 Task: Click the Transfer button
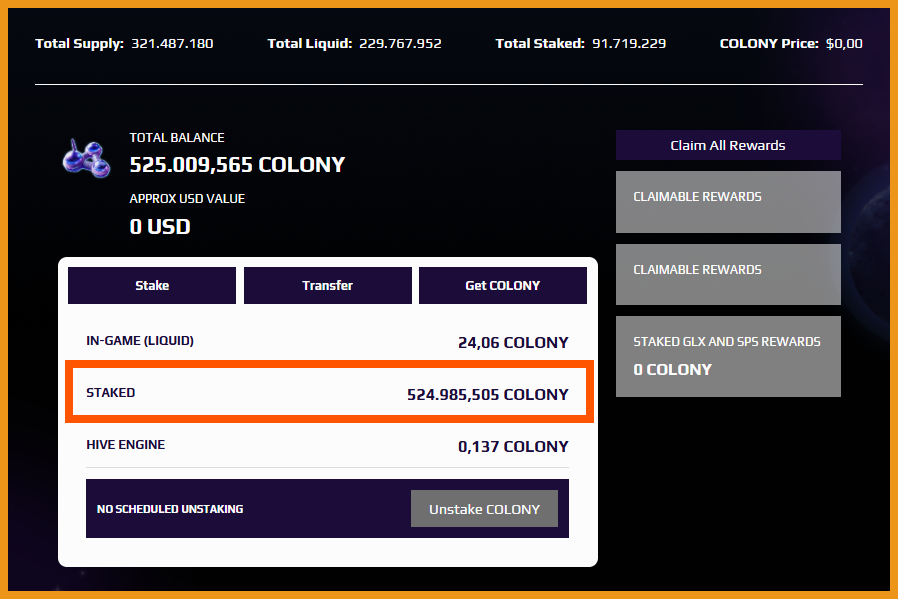point(328,285)
